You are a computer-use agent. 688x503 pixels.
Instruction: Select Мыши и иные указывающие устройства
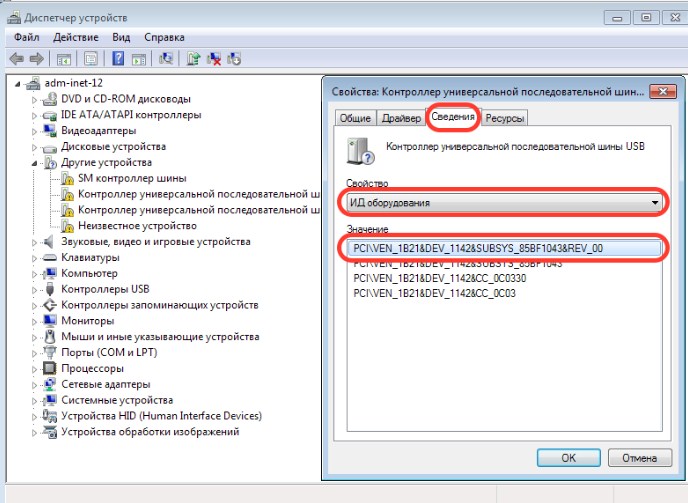[160, 337]
